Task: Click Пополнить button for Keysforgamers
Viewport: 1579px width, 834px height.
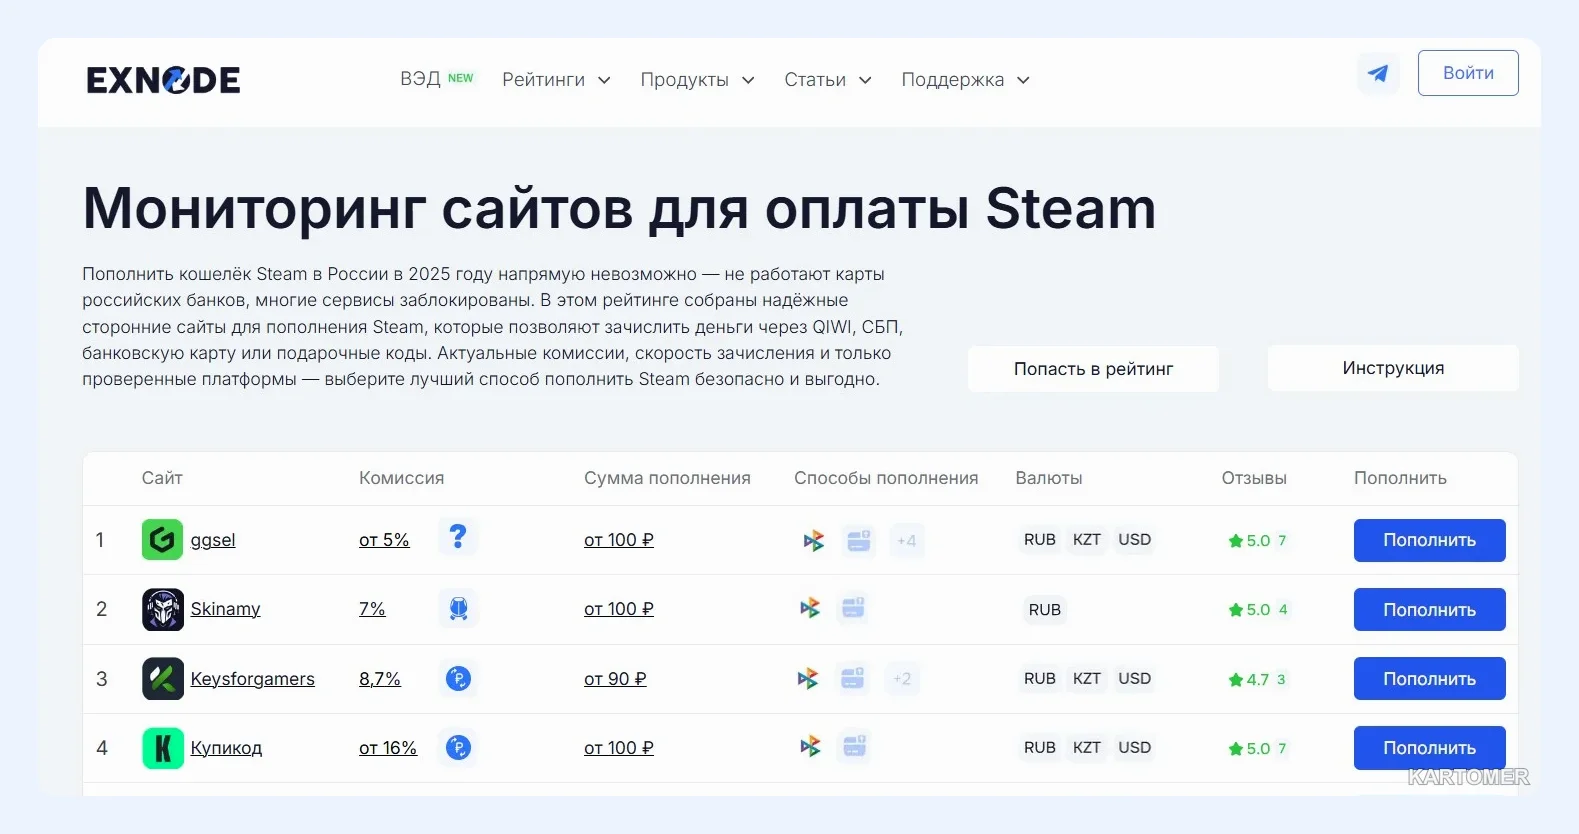Action: pos(1430,679)
